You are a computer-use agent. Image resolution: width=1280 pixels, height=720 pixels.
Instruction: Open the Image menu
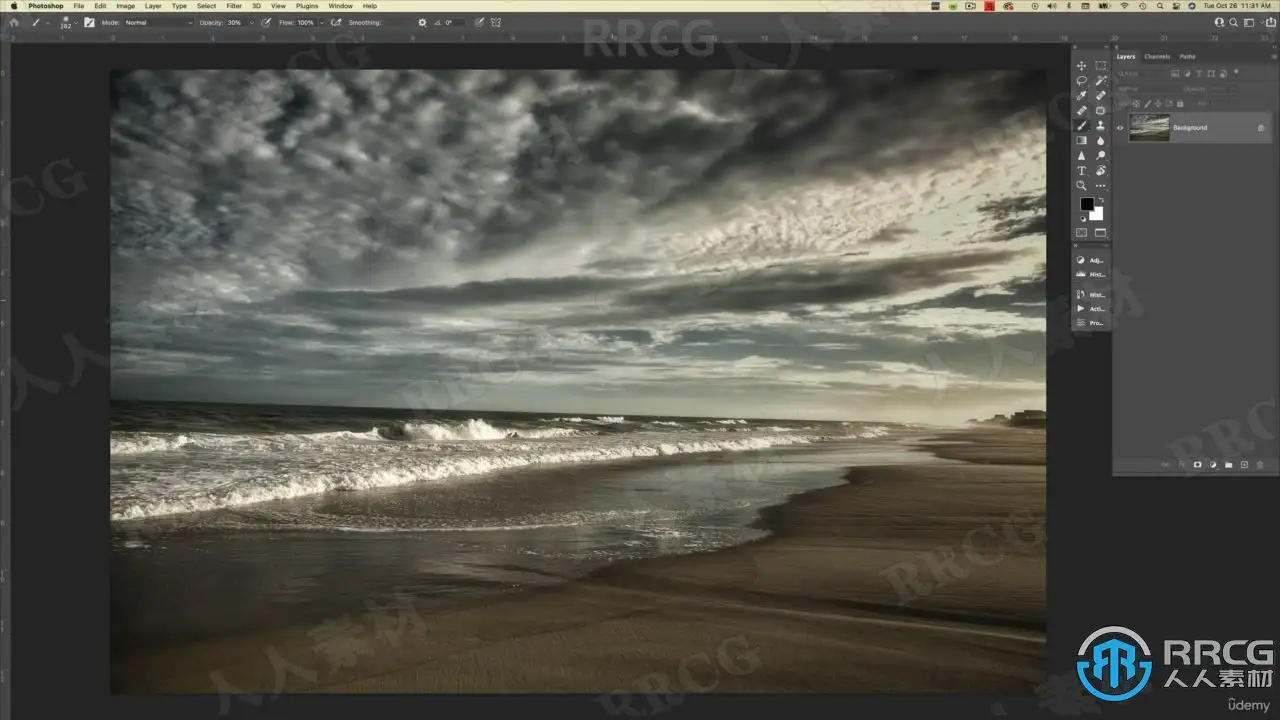125,6
